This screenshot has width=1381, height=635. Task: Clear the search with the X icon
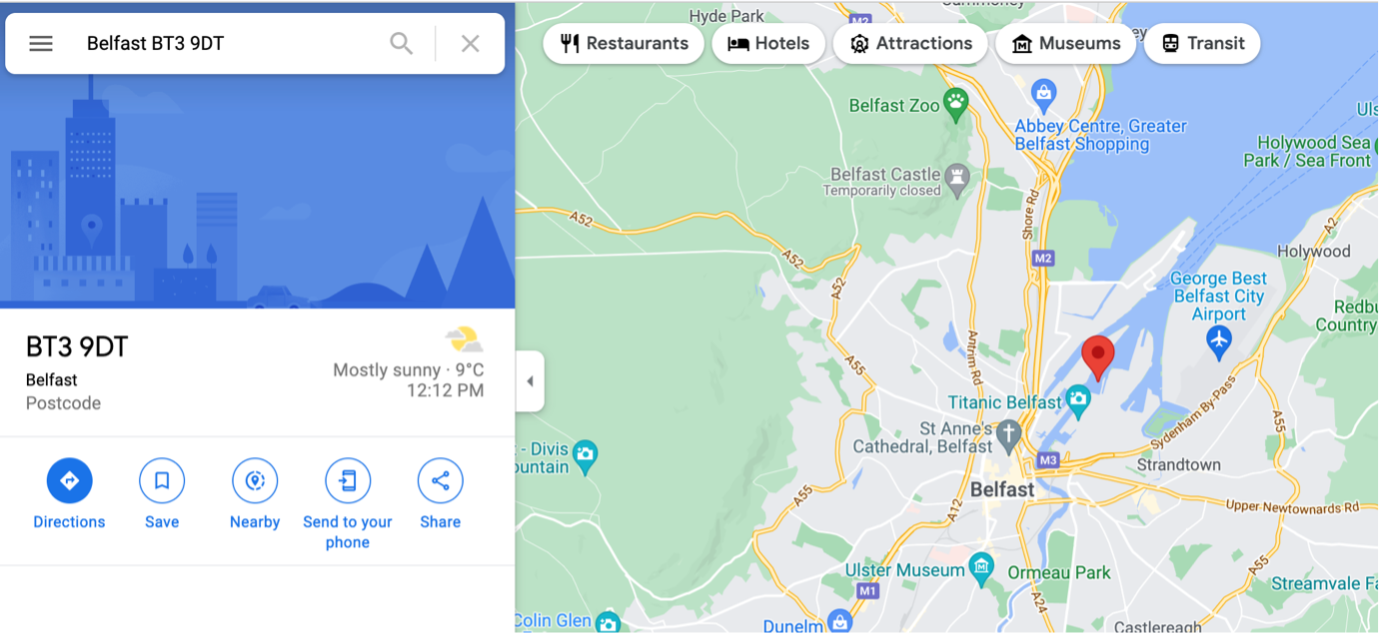tap(470, 44)
